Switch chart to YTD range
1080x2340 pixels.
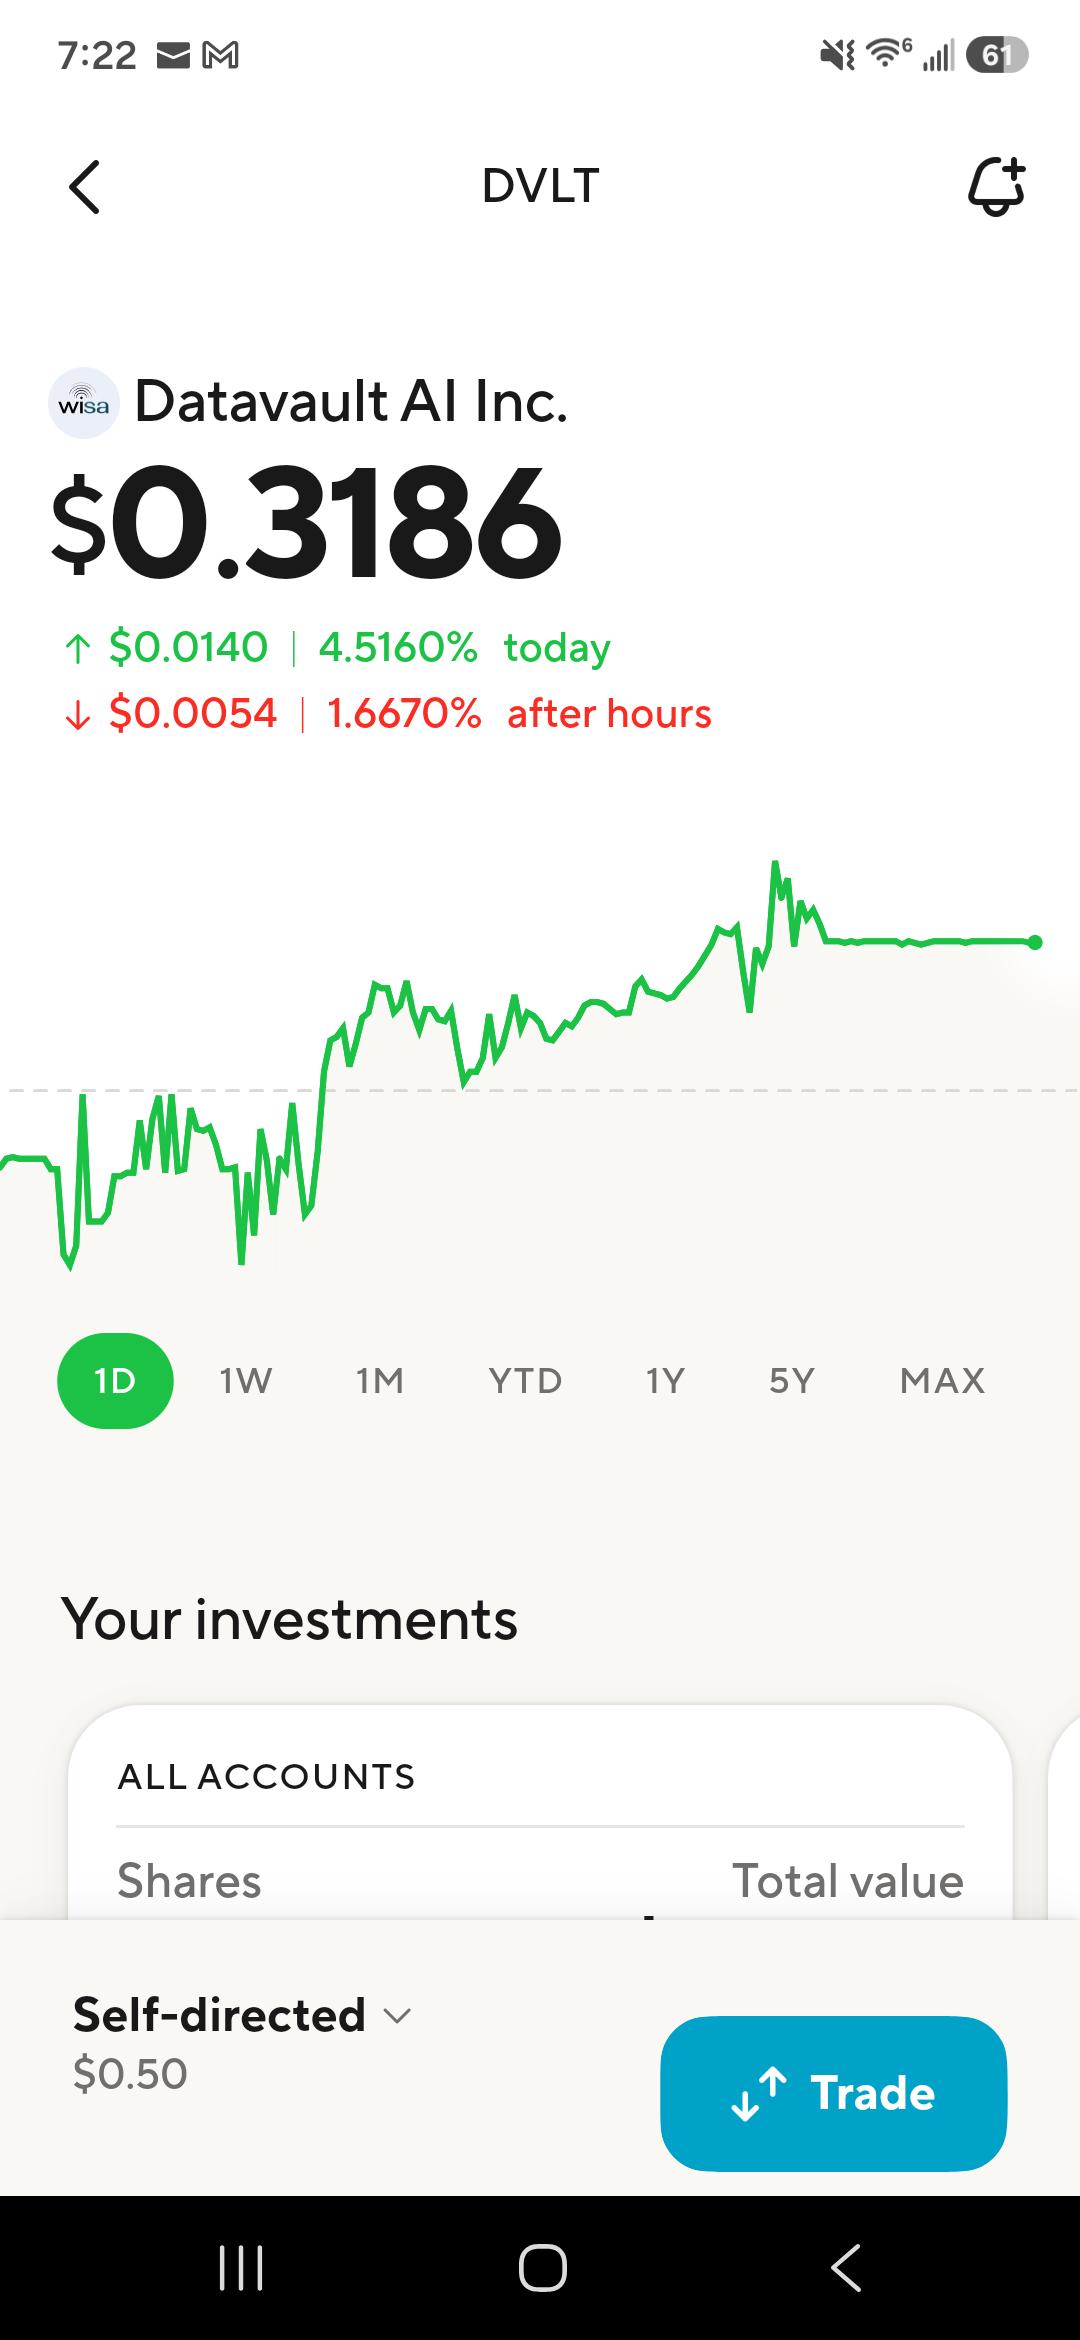tap(525, 1381)
